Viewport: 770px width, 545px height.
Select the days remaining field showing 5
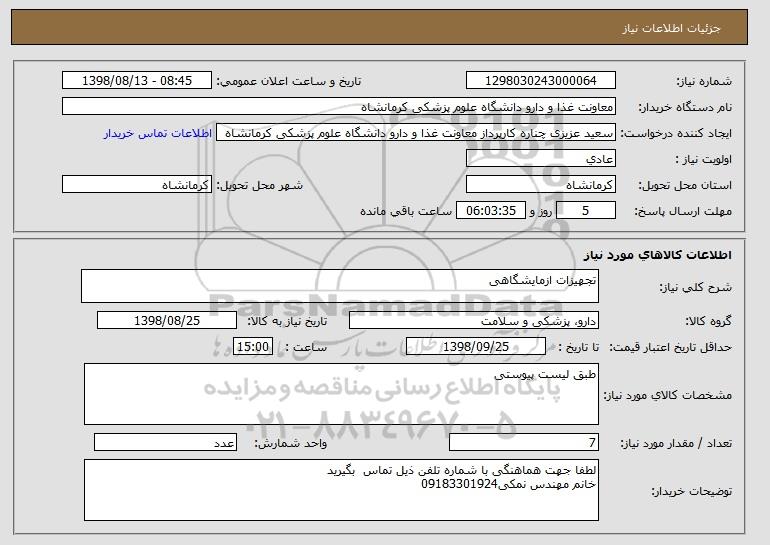coord(586,211)
